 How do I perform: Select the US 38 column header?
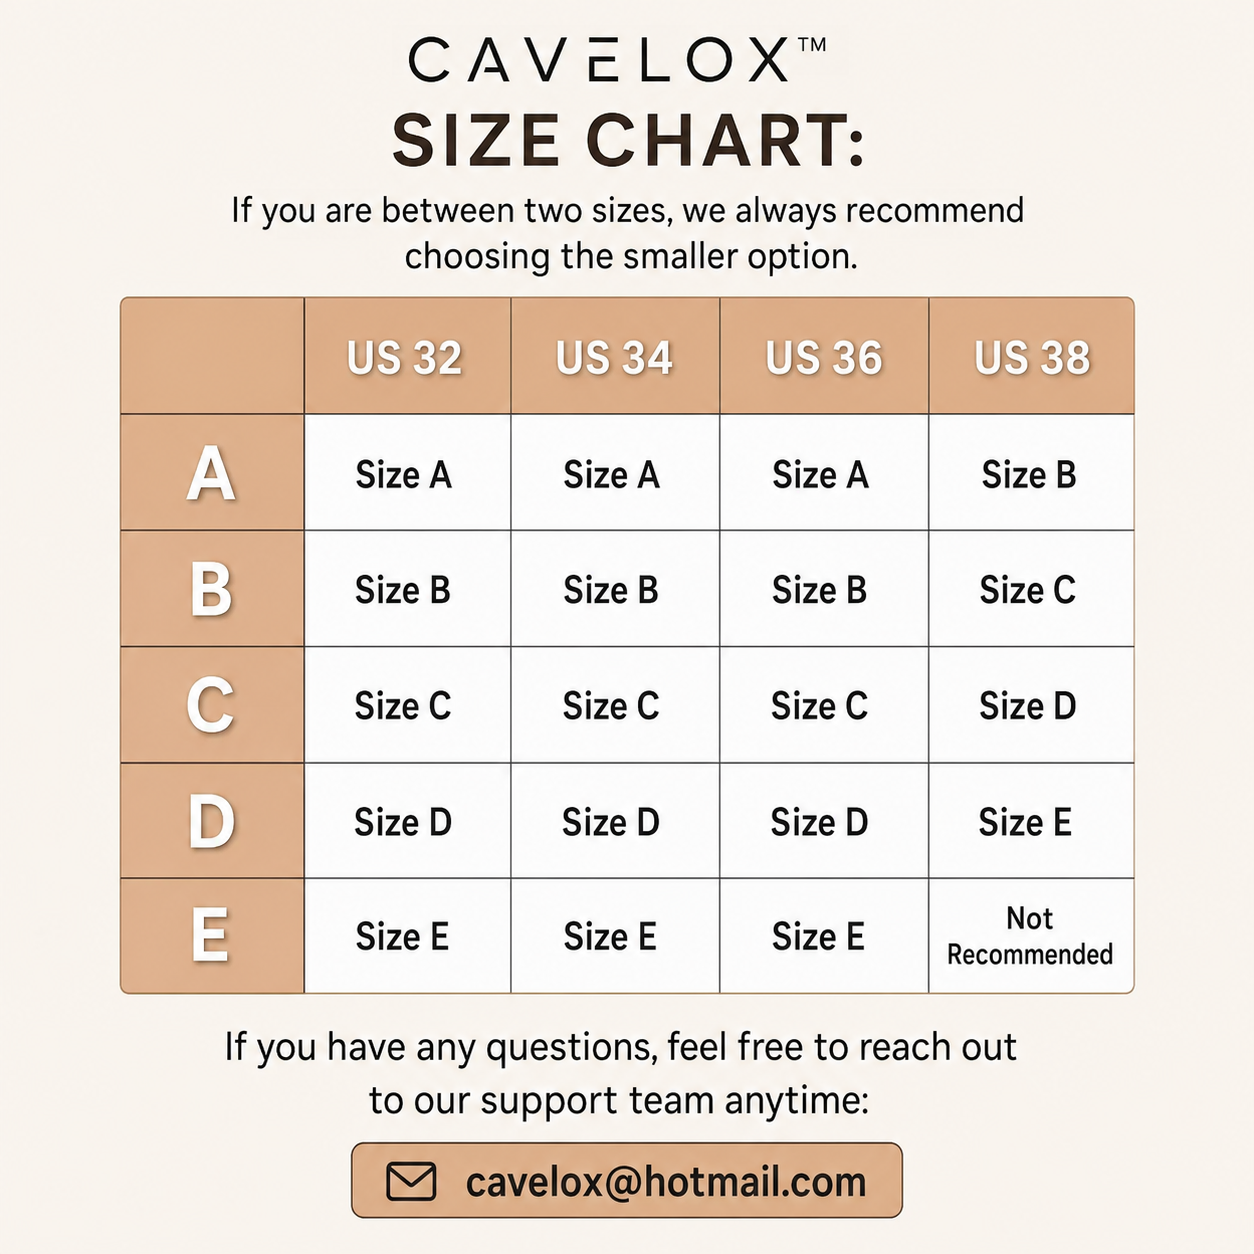click(1032, 357)
